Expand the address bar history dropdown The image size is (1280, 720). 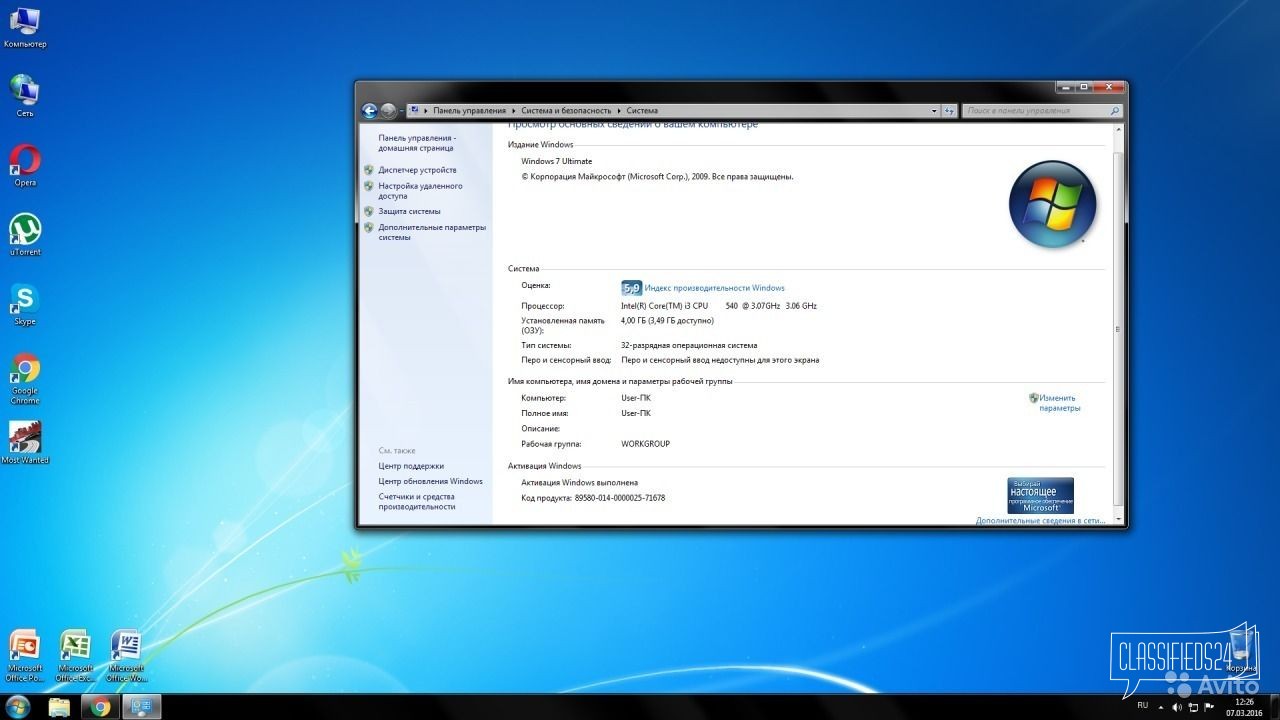click(x=934, y=111)
